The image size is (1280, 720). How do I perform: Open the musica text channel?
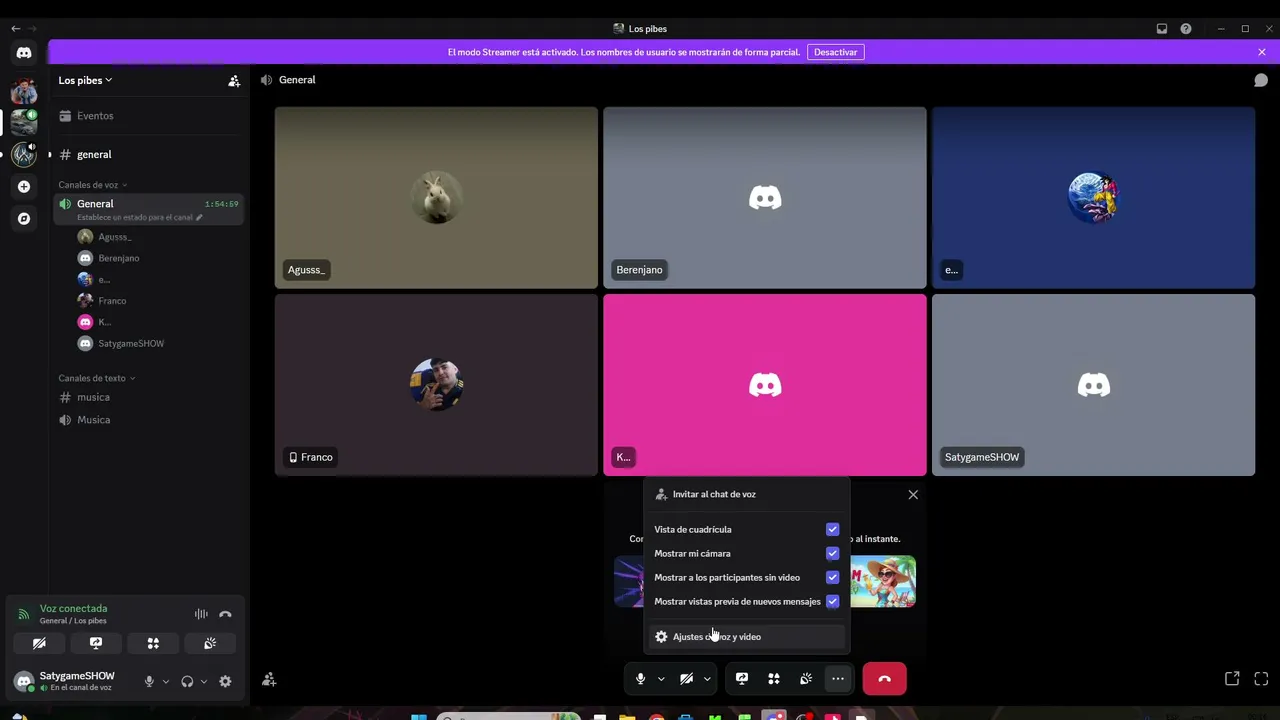coord(150,397)
